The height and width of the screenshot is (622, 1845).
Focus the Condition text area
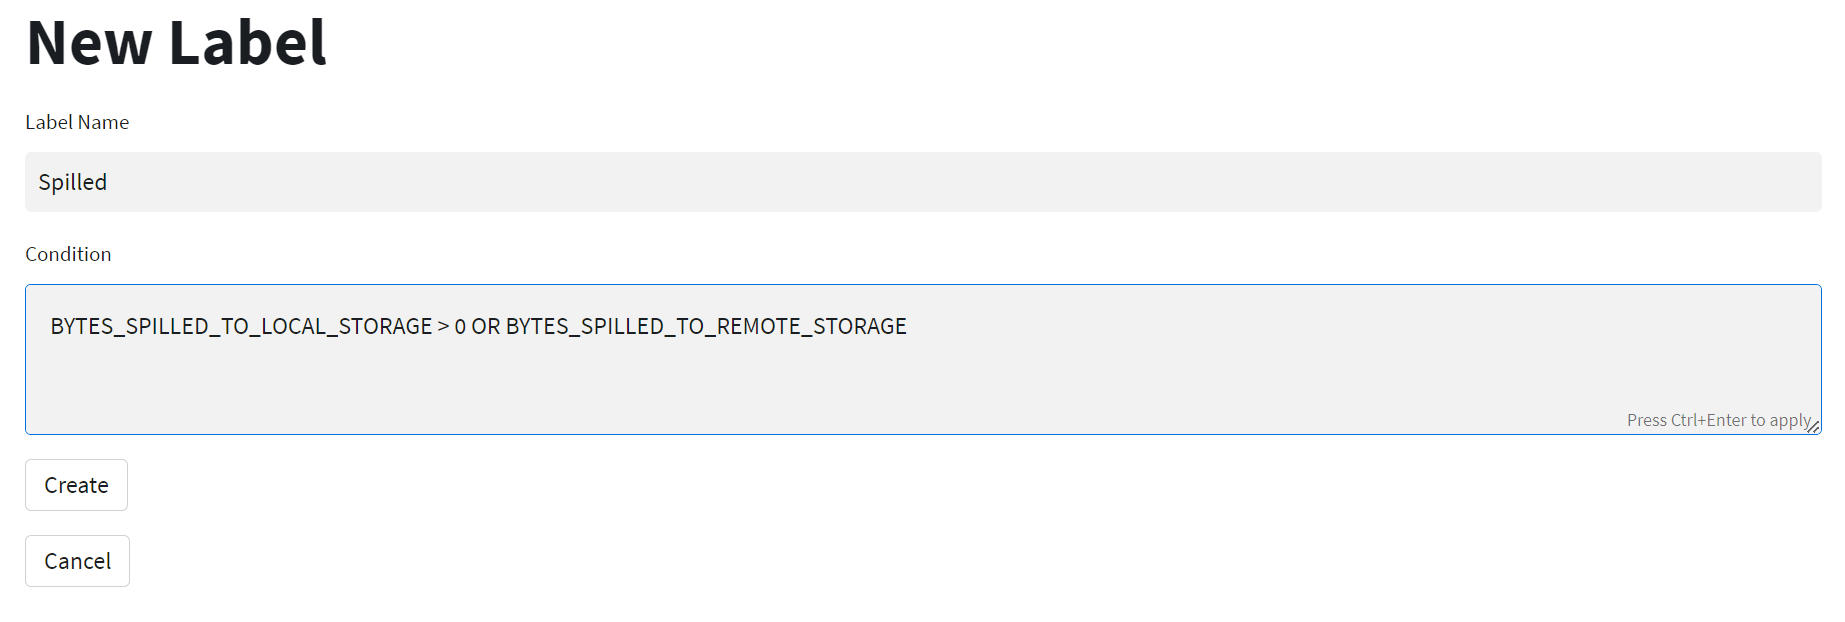click(923, 359)
